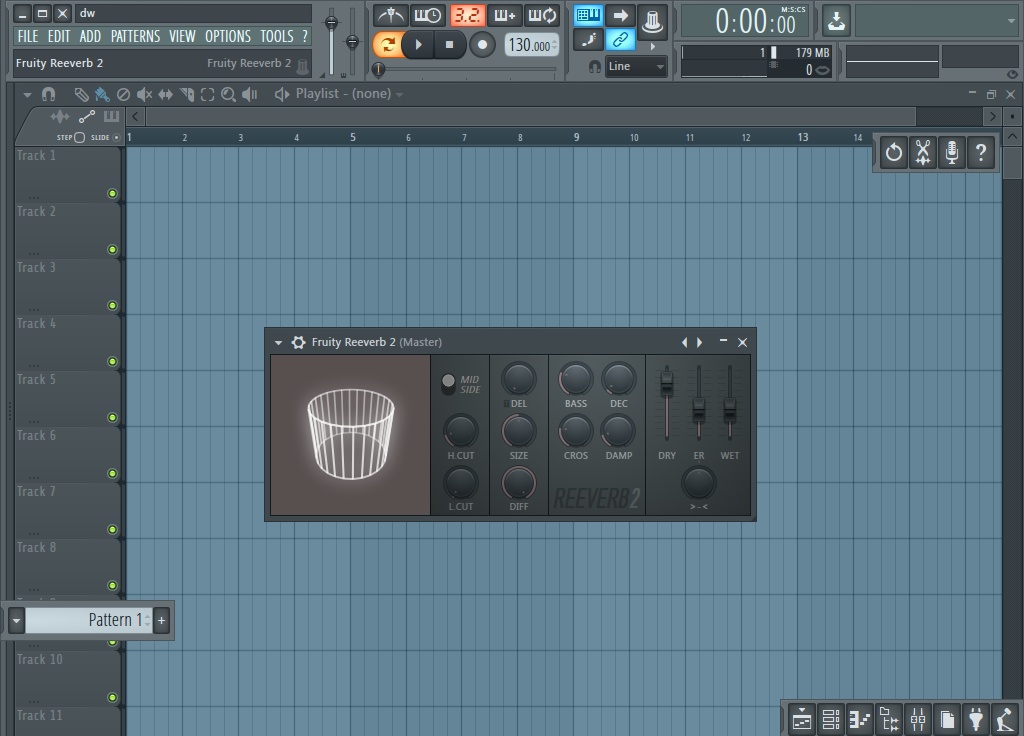Toggle MID SIDE switch in Reeverb
Screen dimensions: 1024x736
pos(449,384)
